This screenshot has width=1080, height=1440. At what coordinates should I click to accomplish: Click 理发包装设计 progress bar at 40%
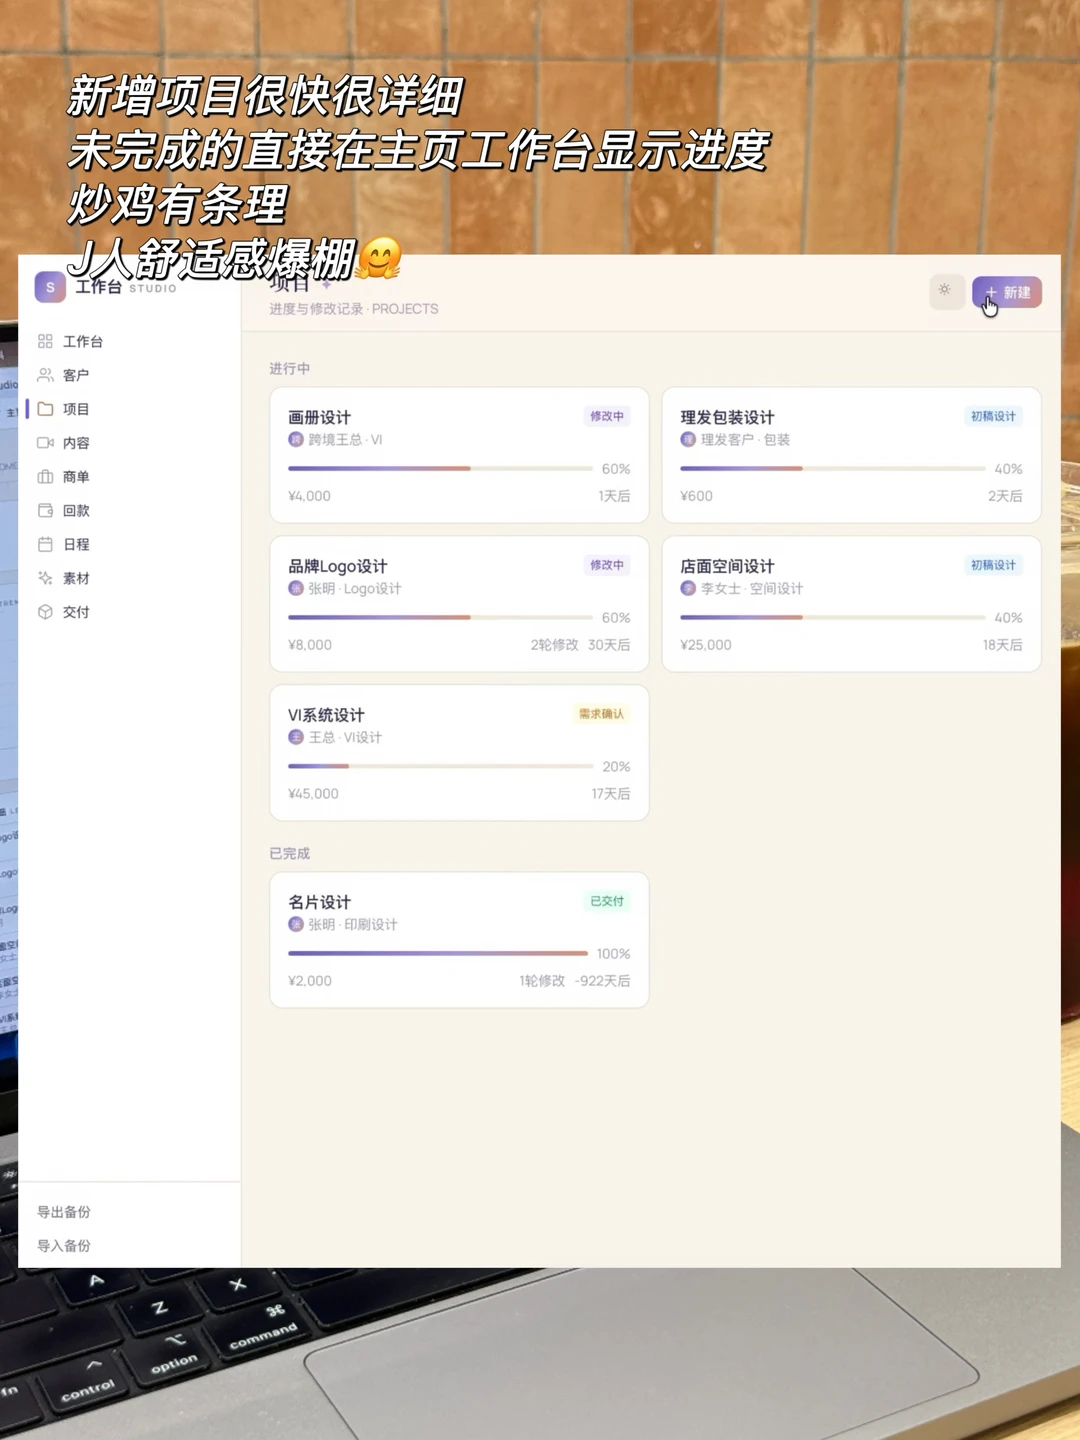click(833, 468)
